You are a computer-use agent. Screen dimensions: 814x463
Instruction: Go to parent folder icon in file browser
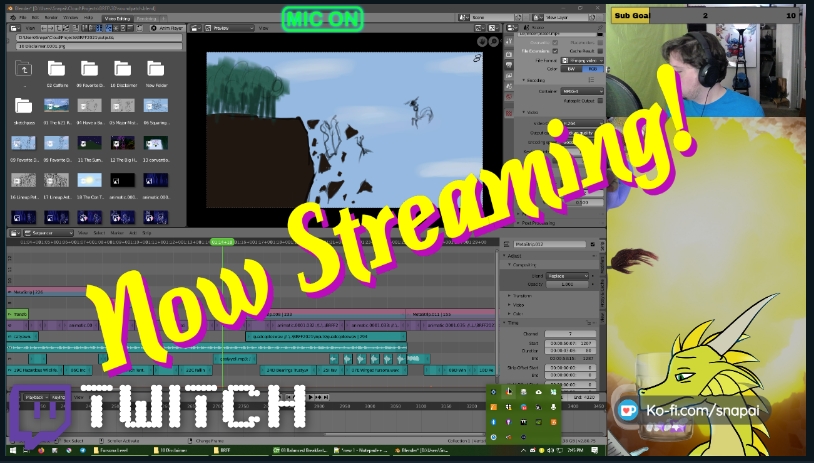pos(23,69)
